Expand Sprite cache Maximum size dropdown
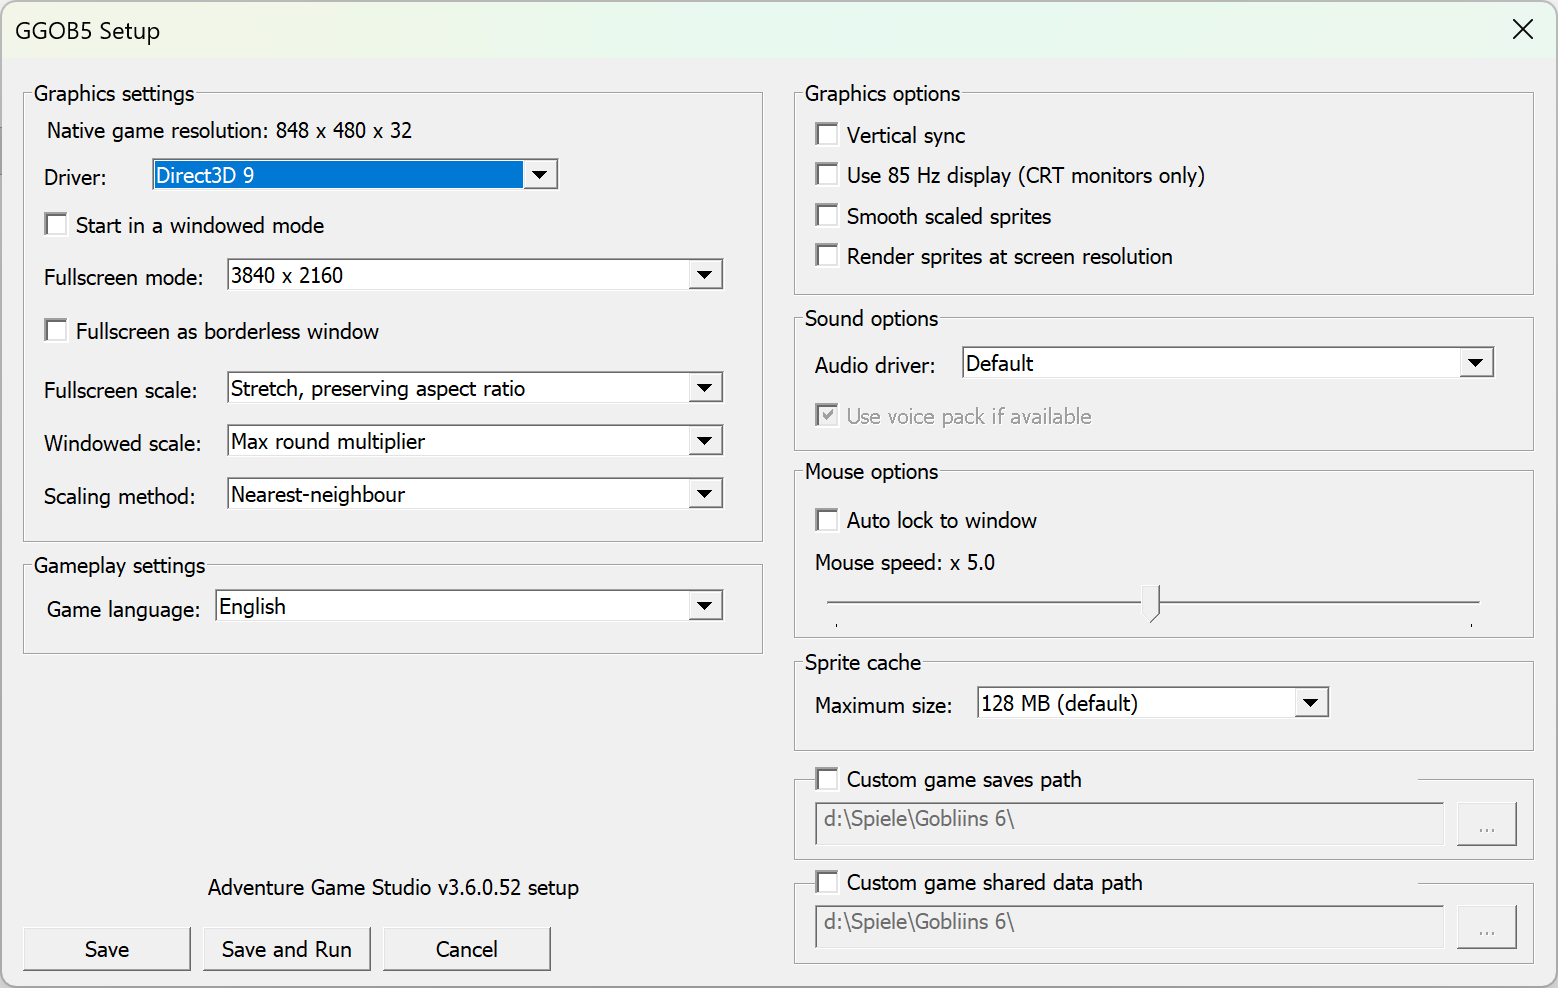Viewport: 1558px width, 988px height. [1310, 703]
